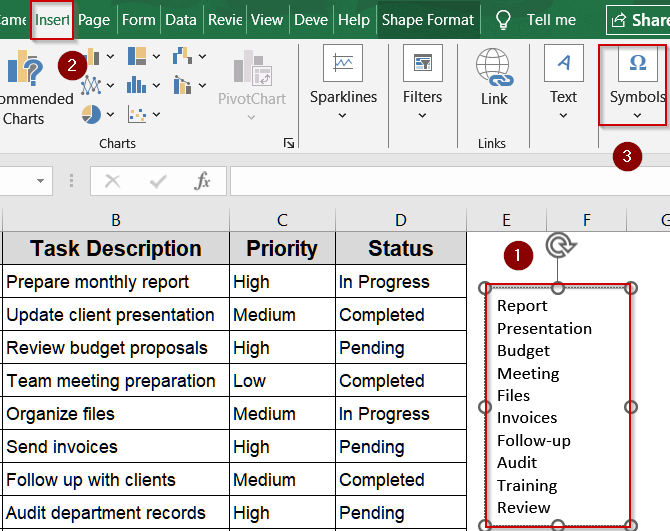Open the Charts dialog launcher
Screen dimensions: 670x531
[x=289, y=143]
